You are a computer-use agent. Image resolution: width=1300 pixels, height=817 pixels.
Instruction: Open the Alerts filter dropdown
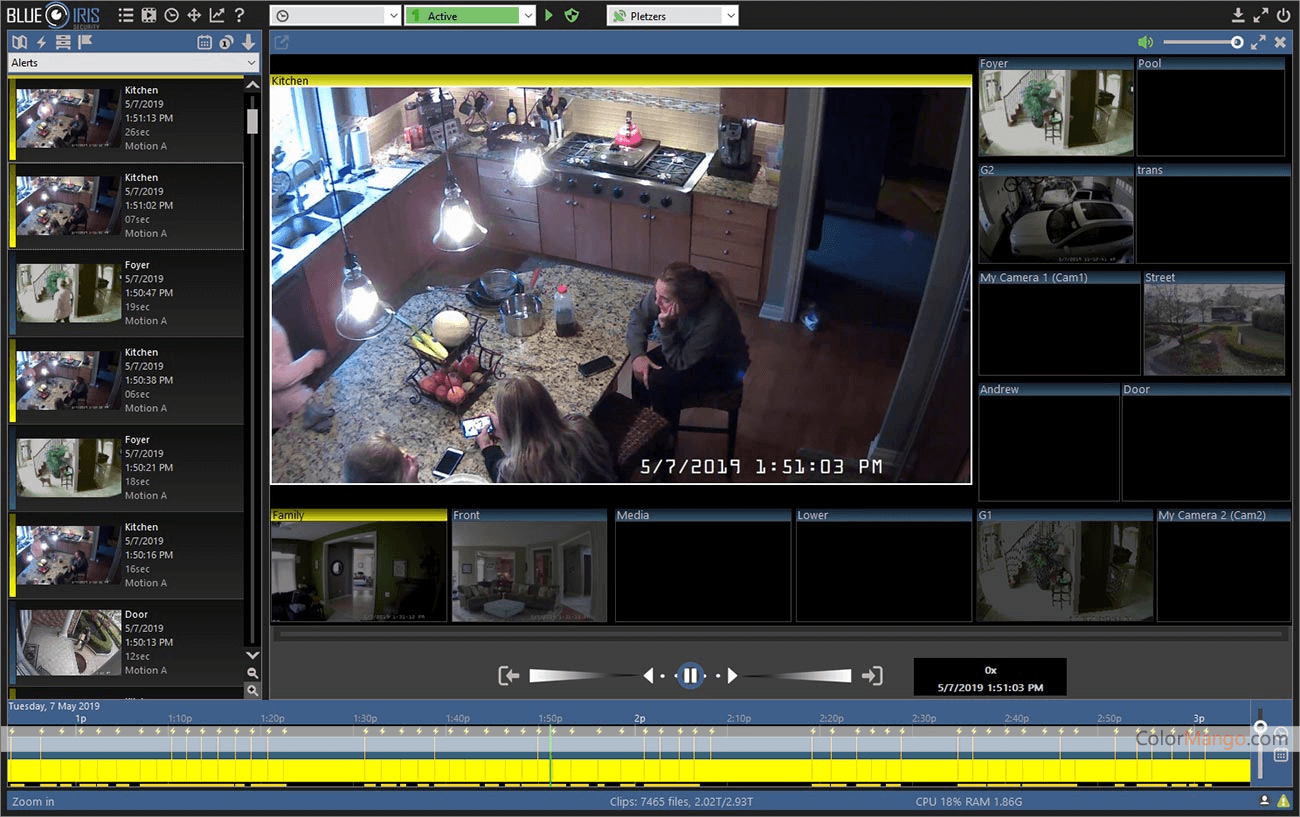pyautogui.click(x=133, y=62)
